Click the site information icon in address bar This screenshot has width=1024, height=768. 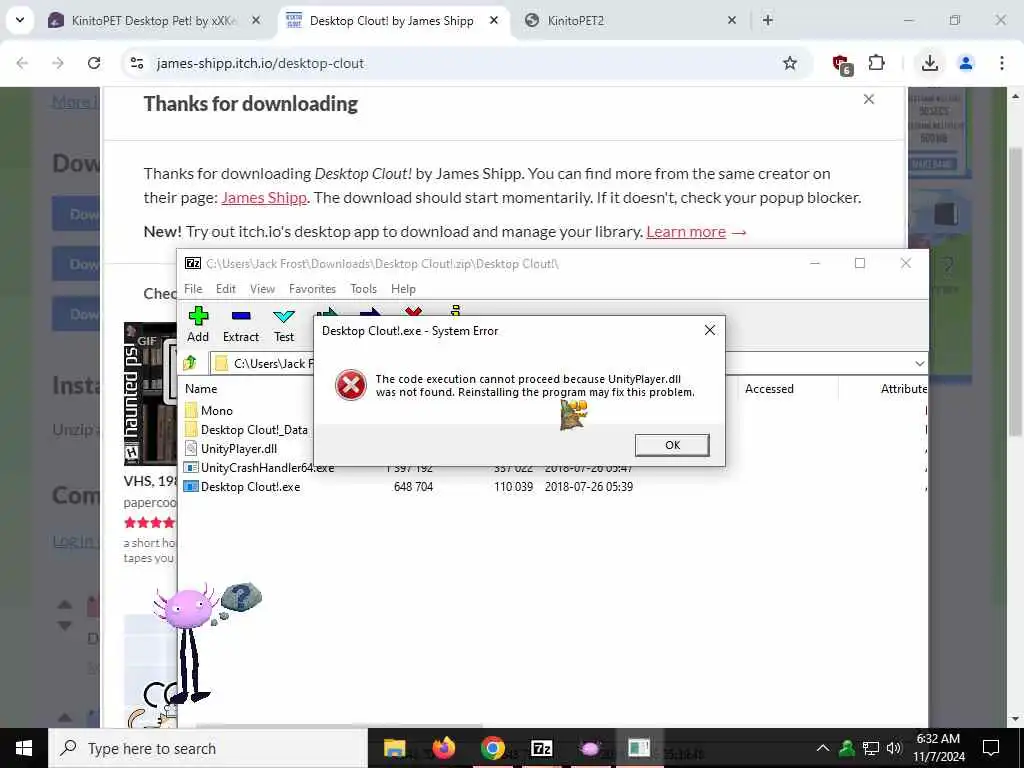tap(137, 63)
